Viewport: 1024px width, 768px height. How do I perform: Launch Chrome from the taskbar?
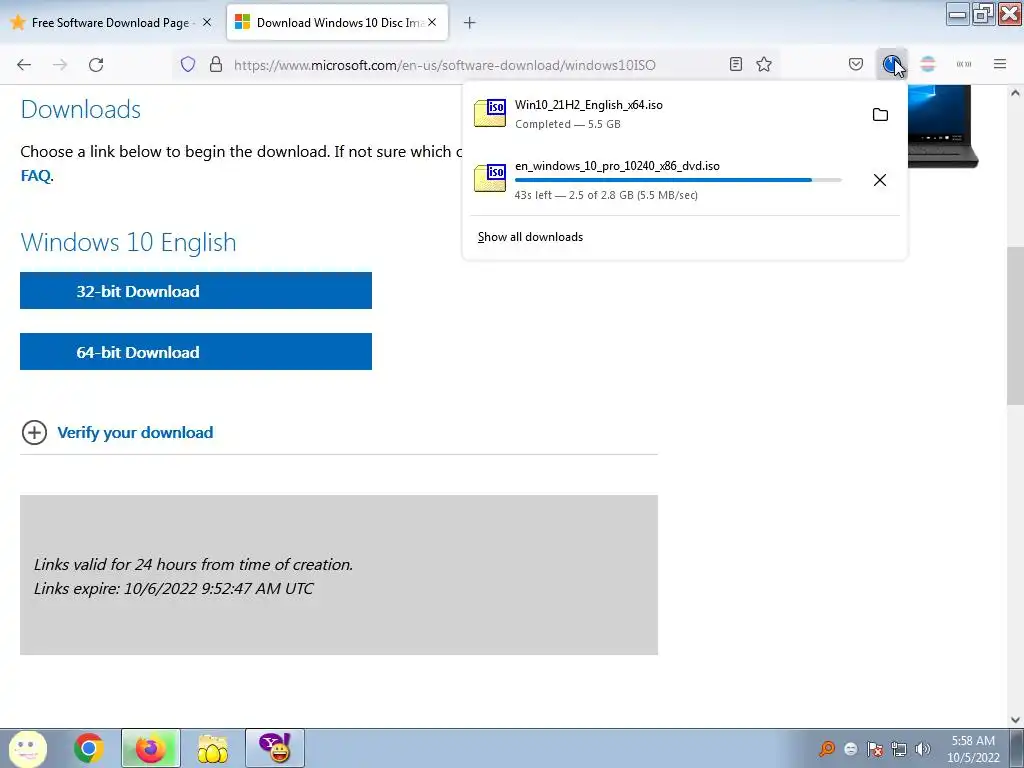89,748
